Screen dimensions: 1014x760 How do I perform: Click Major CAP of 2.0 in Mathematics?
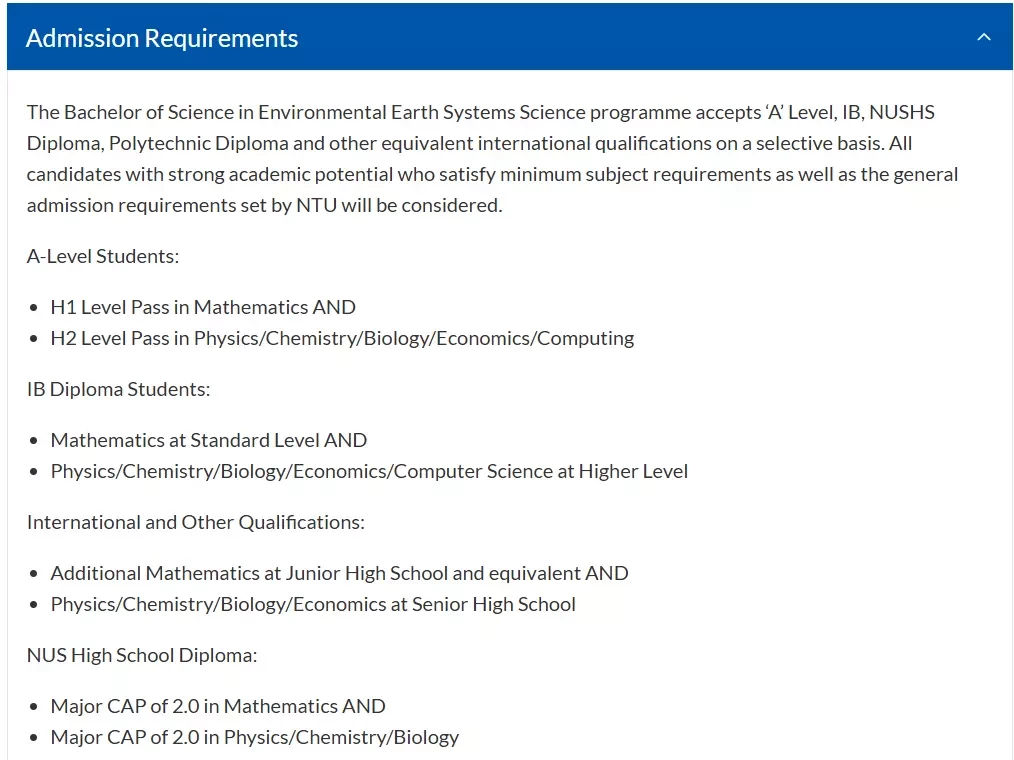218,706
